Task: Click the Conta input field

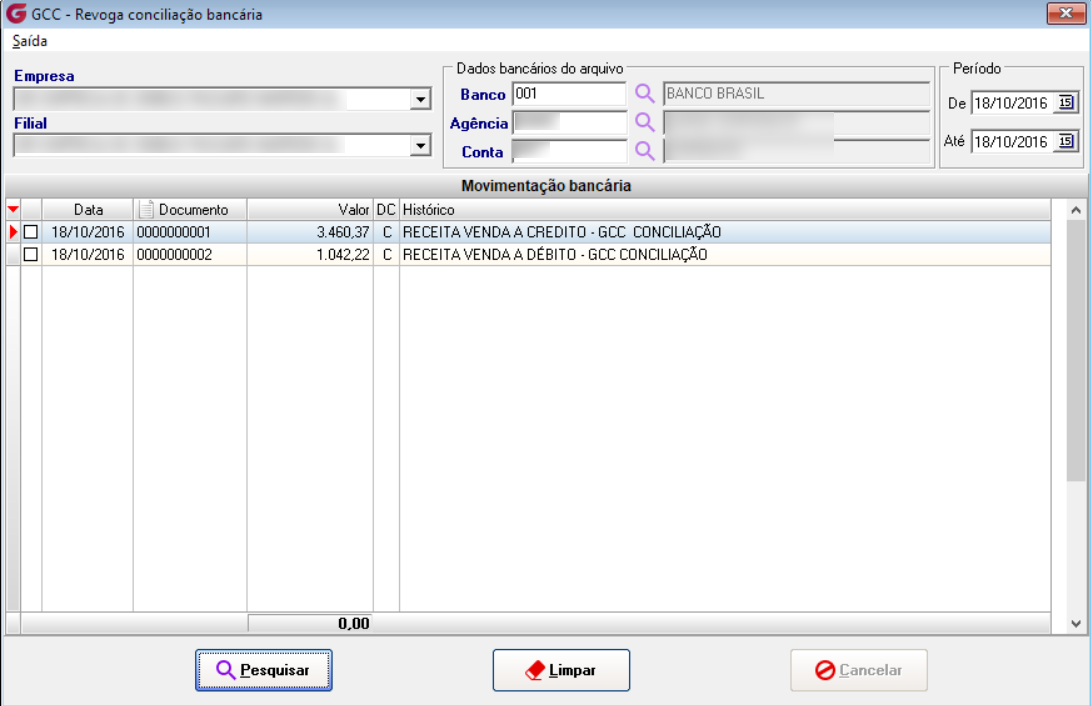Action: pyautogui.click(x=569, y=151)
